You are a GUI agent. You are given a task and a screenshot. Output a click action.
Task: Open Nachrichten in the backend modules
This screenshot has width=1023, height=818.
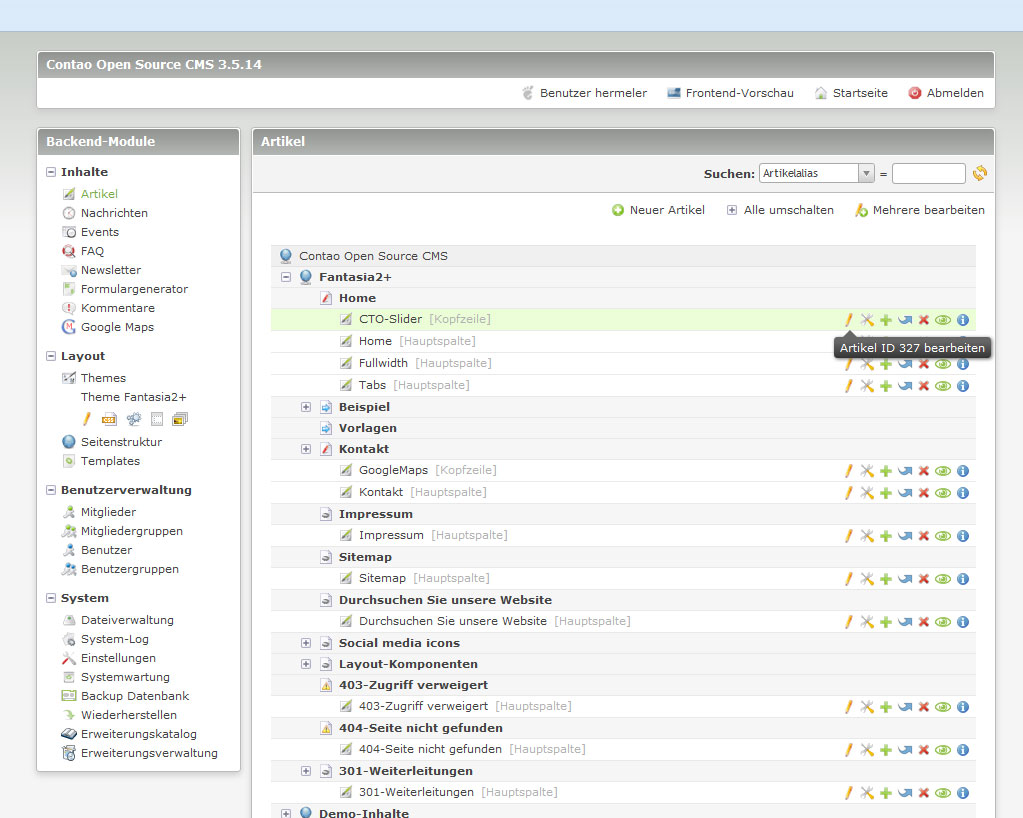[x=114, y=213]
